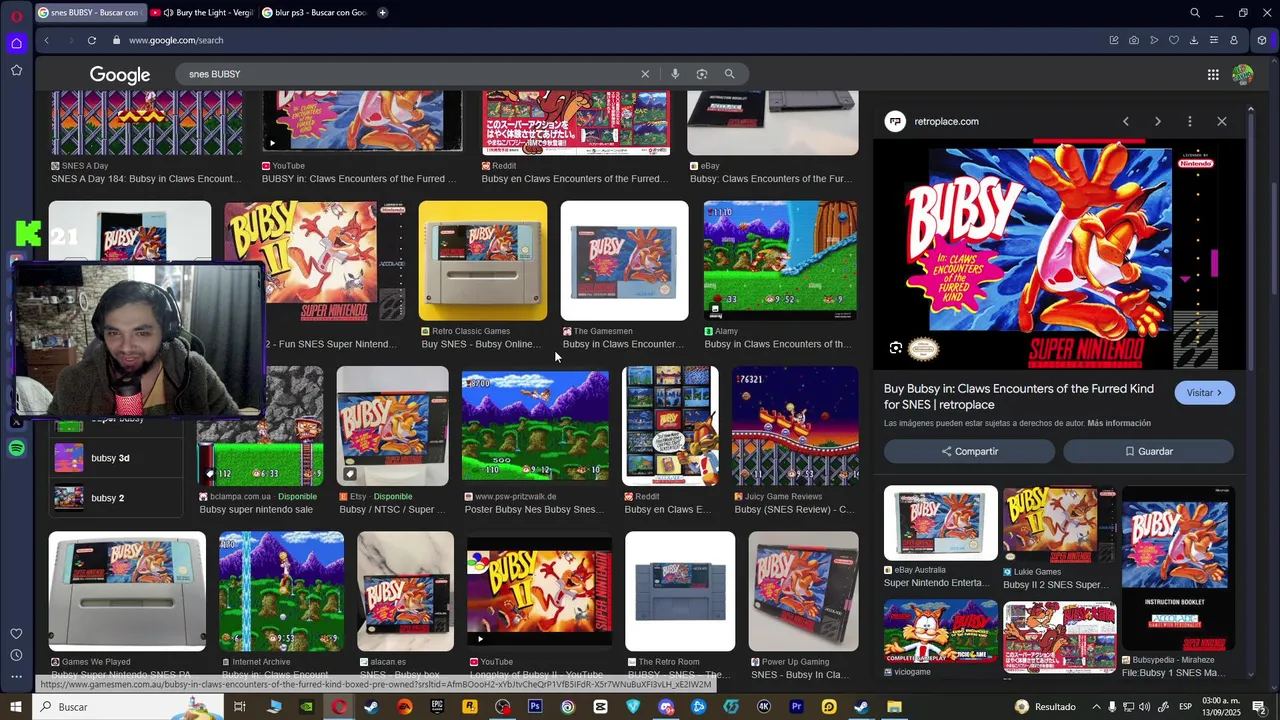Show previous image in the preview panel
The height and width of the screenshot is (720, 1280).
1126,121
